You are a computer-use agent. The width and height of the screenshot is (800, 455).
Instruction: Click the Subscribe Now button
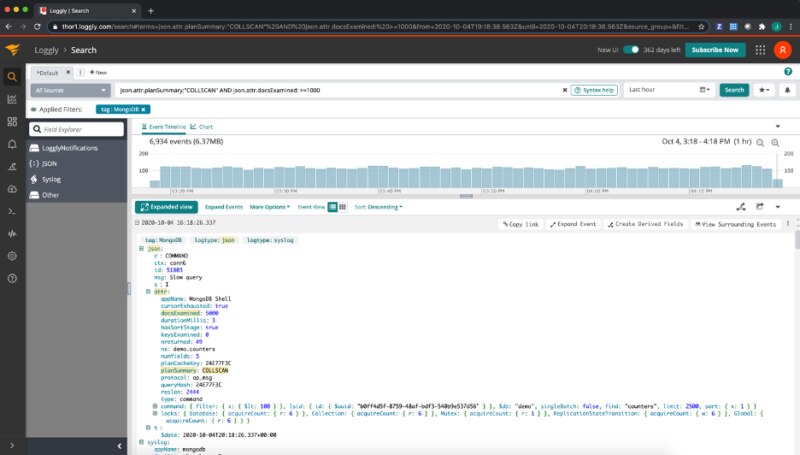(715, 49)
